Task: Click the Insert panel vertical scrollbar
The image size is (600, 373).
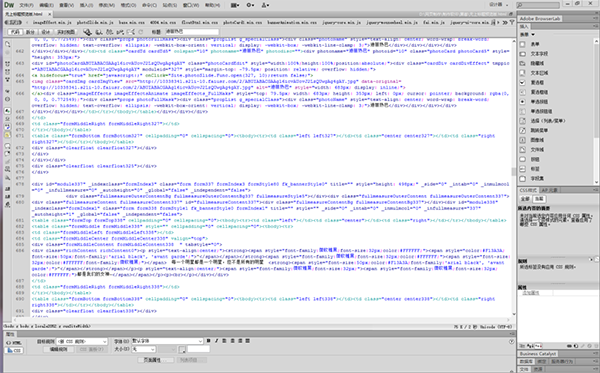Action: click(597, 111)
